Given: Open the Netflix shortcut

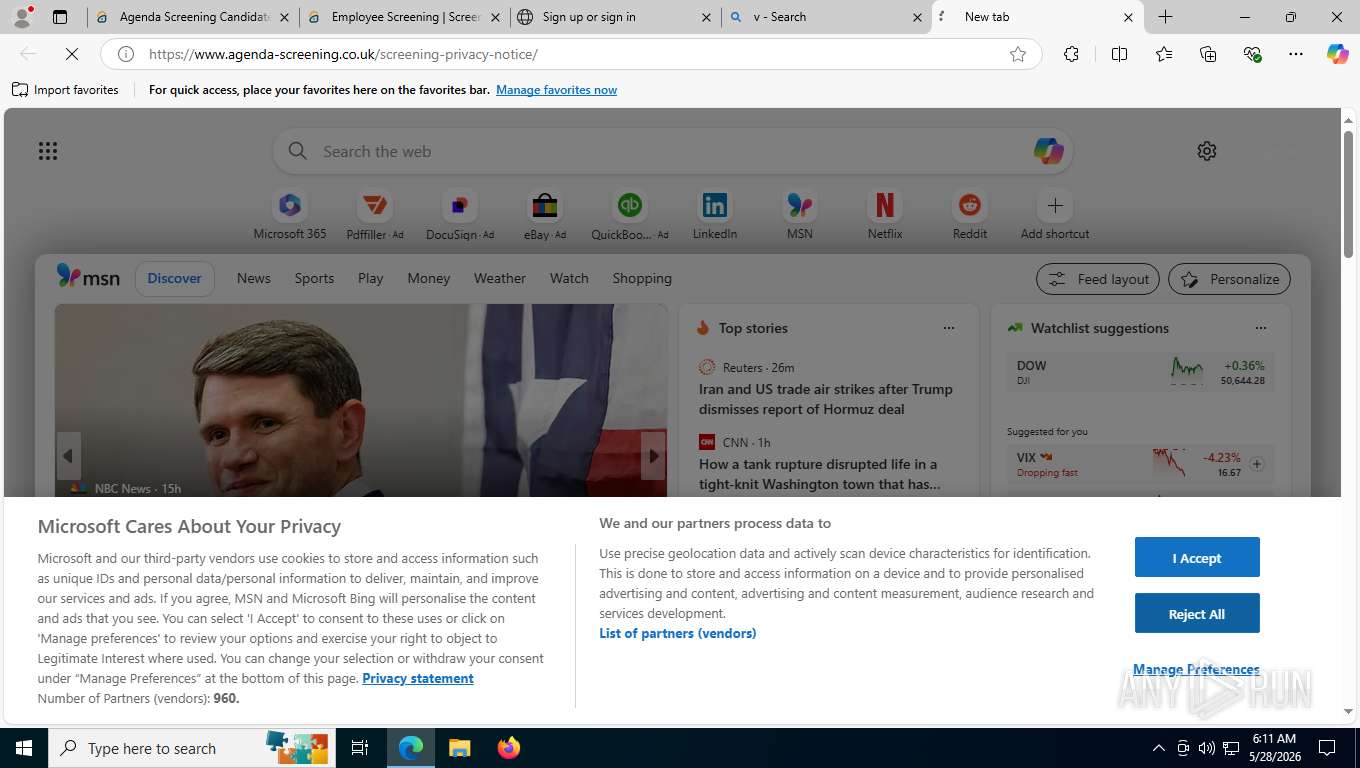Looking at the screenshot, I should (885, 215).
